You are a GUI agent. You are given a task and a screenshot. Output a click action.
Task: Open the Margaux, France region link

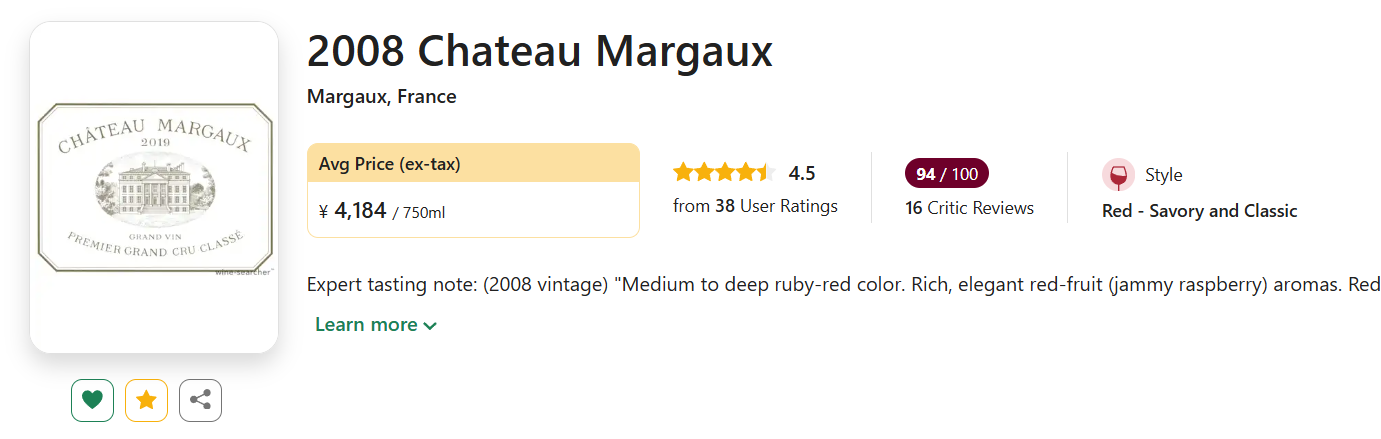pyautogui.click(x=381, y=97)
